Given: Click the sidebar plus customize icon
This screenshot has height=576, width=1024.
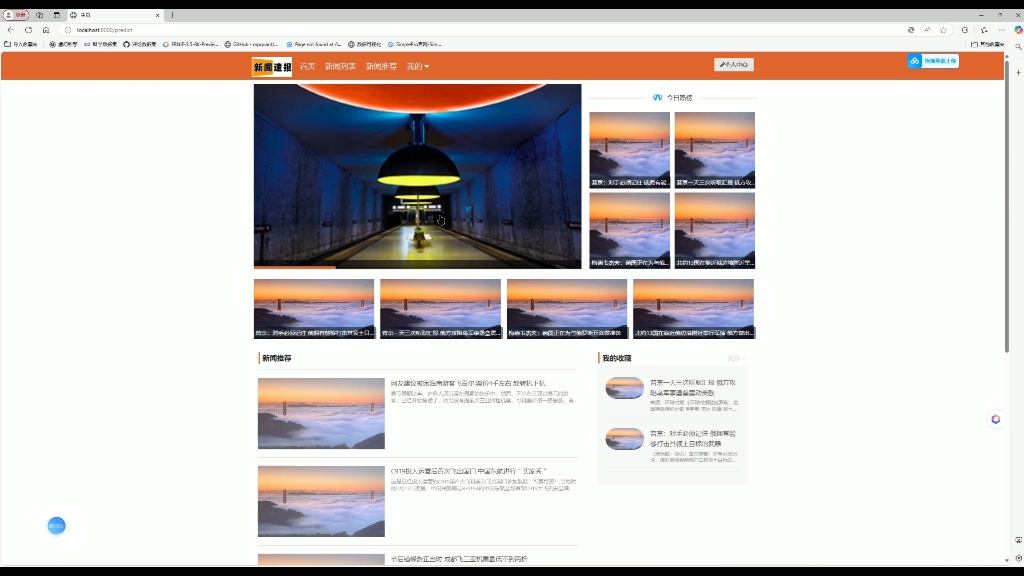Looking at the screenshot, I should pos(1018,72).
